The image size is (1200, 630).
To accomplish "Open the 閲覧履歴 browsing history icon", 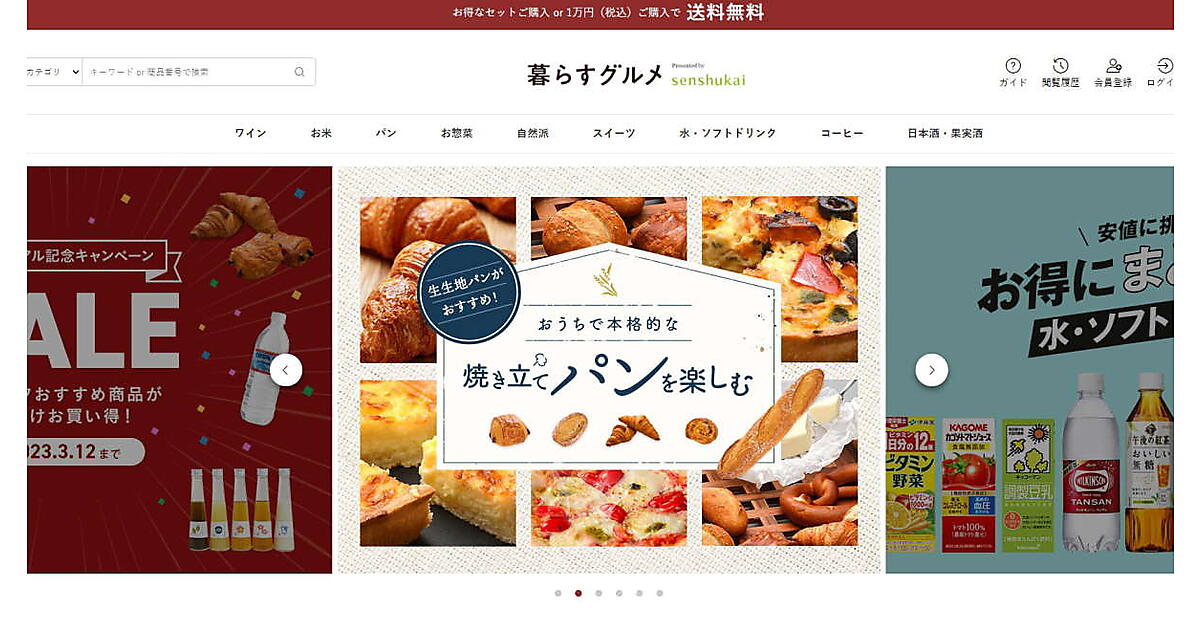I will pyautogui.click(x=1061, y=72).
